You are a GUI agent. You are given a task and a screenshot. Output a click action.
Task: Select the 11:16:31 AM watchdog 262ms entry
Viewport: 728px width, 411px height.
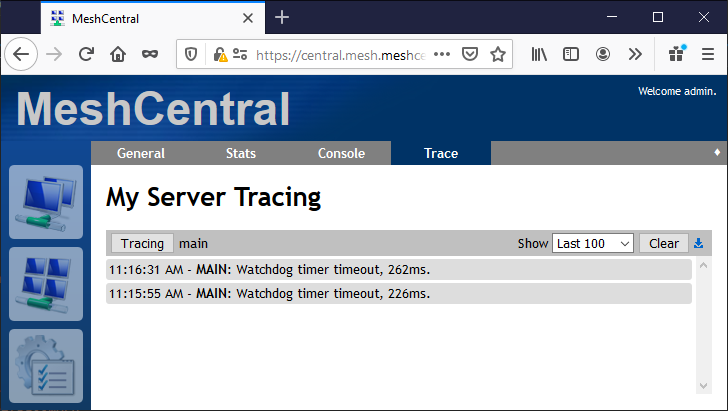399,269
